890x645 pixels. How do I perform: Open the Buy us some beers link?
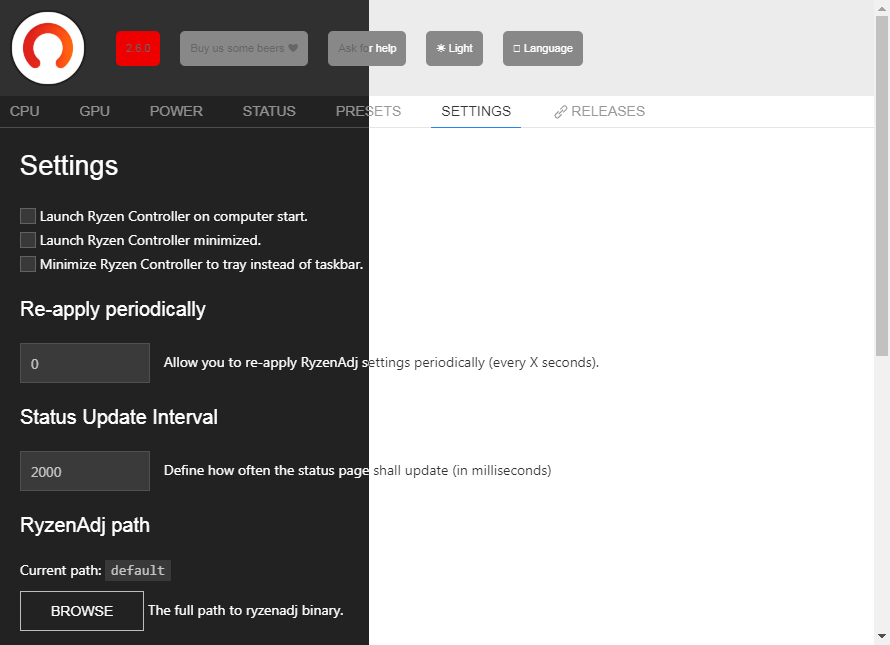pyautogui.click(x=244, y=48)
